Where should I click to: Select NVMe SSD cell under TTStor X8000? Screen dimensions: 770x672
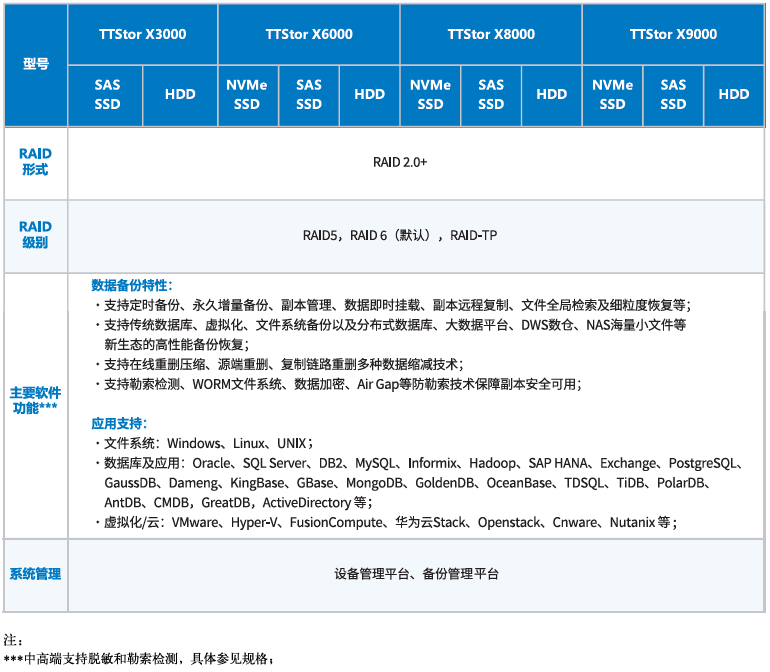(x=431, y=95)
